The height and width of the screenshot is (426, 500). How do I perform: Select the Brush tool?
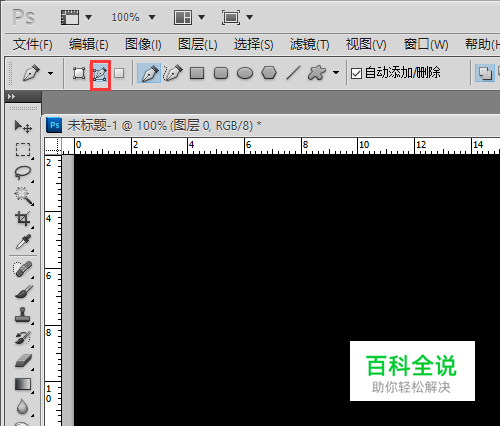coord(24,292)
